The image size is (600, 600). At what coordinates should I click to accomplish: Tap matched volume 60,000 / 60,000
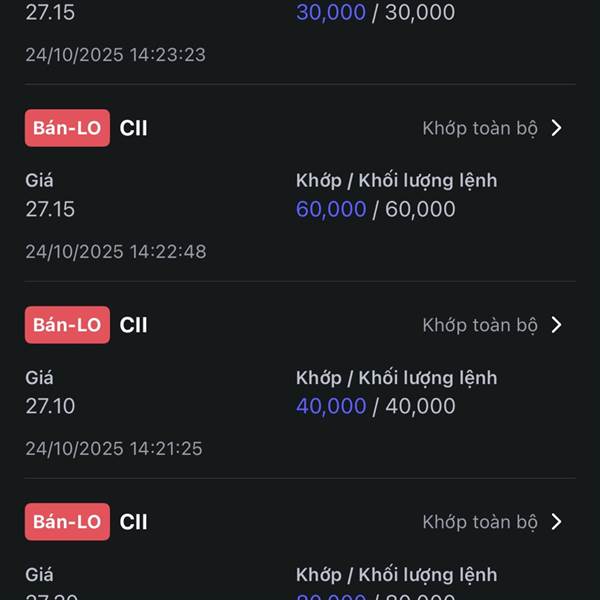point(375,209)
